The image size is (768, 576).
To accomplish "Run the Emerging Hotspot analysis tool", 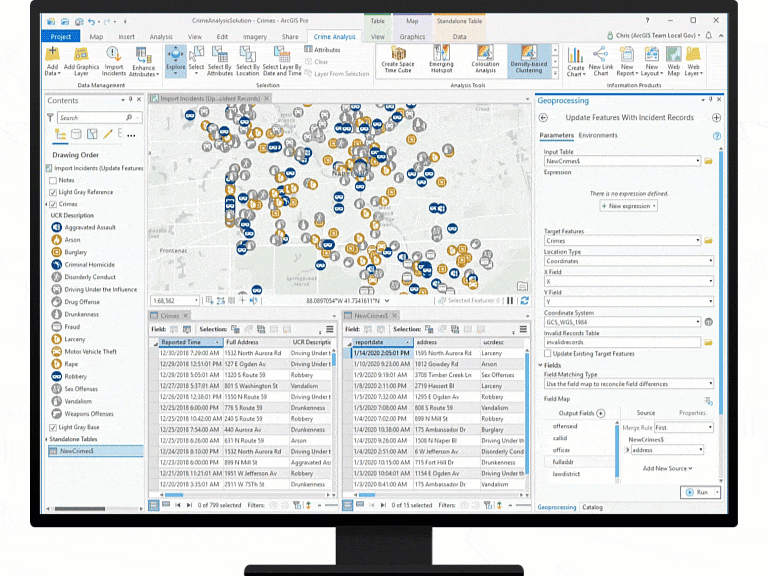I will click(x=441, y=59).
